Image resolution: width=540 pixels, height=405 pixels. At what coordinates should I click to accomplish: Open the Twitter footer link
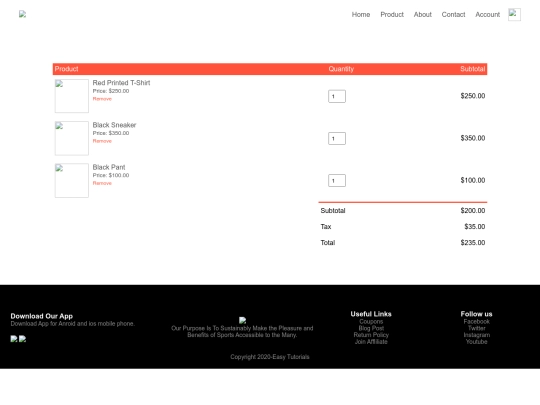coord(476,328)
